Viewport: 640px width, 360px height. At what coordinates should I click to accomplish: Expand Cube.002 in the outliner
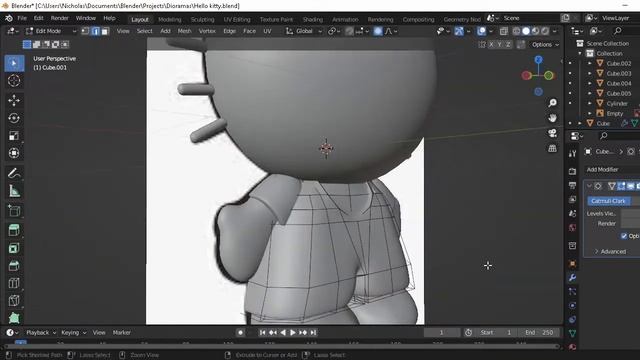(589, 63)
